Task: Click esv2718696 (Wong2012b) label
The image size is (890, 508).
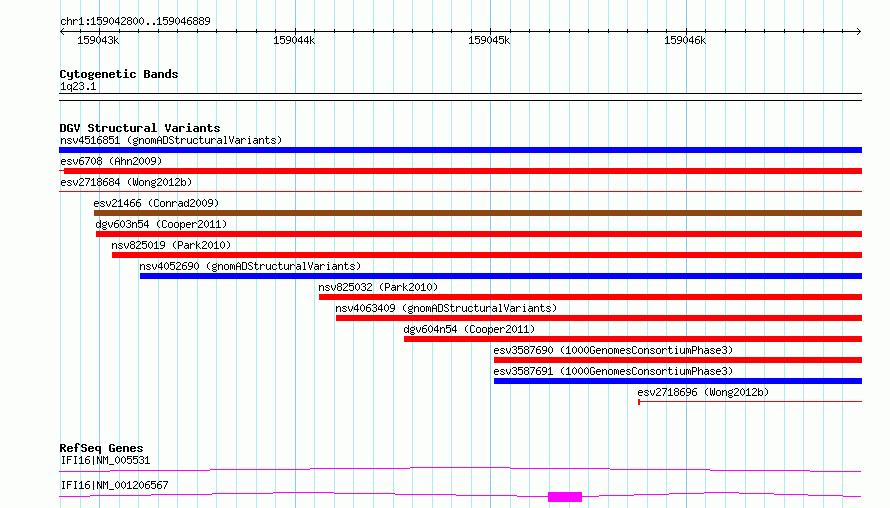Action: 703,392
